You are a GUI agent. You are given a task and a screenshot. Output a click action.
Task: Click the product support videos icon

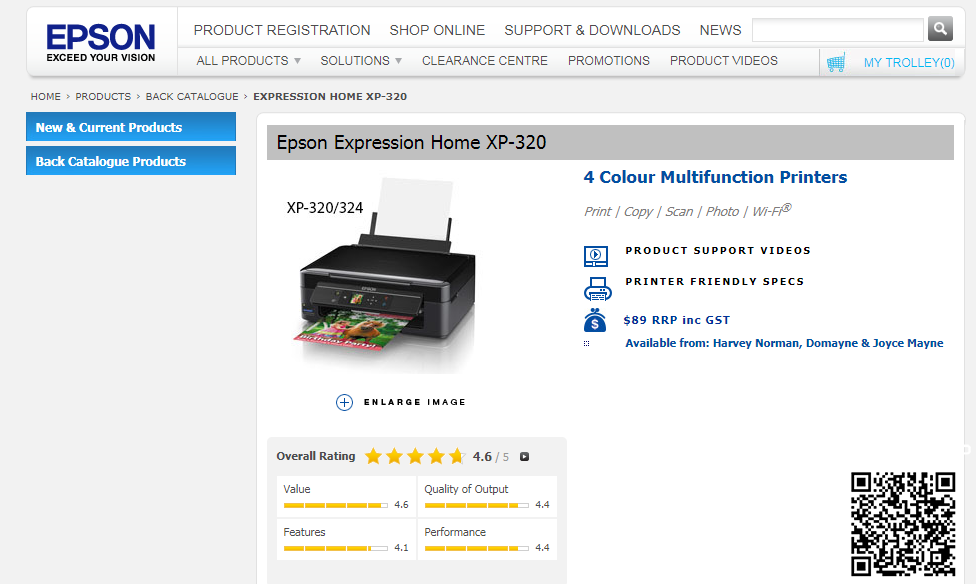point(596,256)
